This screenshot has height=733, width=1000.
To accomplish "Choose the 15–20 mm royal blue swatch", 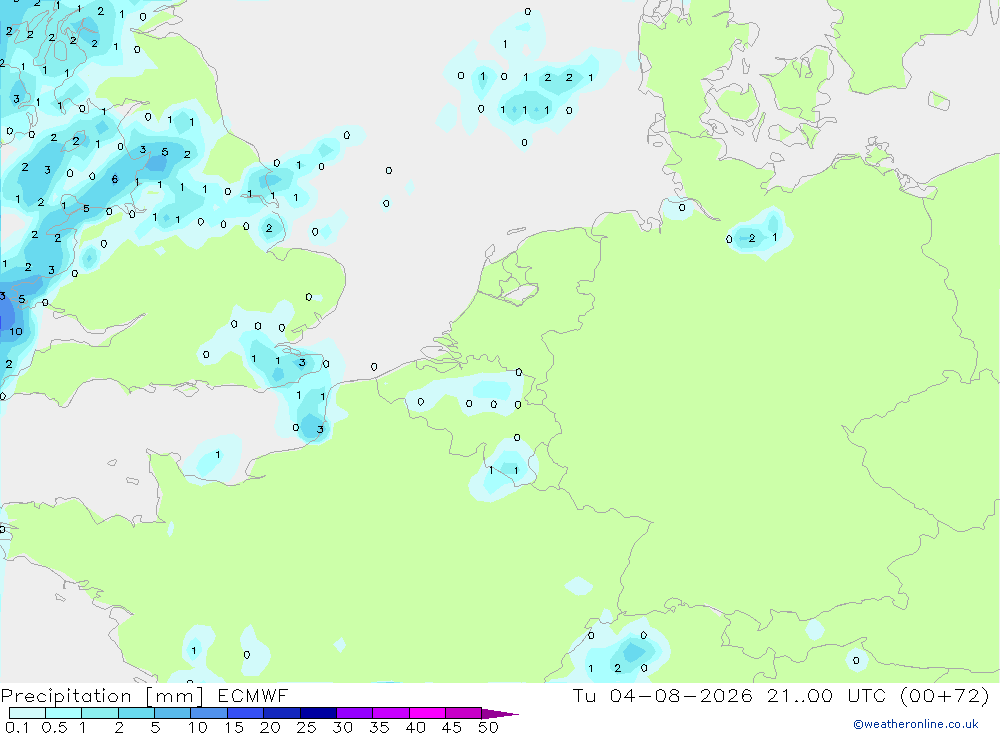I will 246,713.
